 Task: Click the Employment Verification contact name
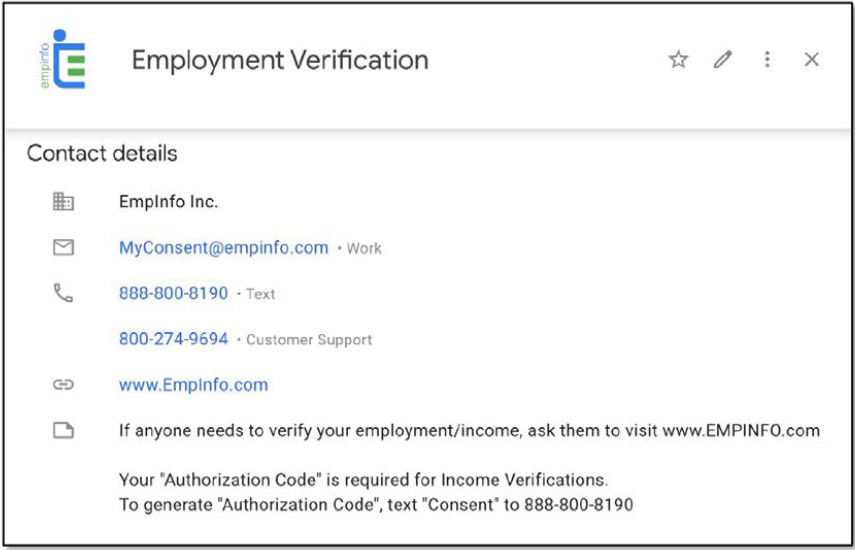coord(280,60)
